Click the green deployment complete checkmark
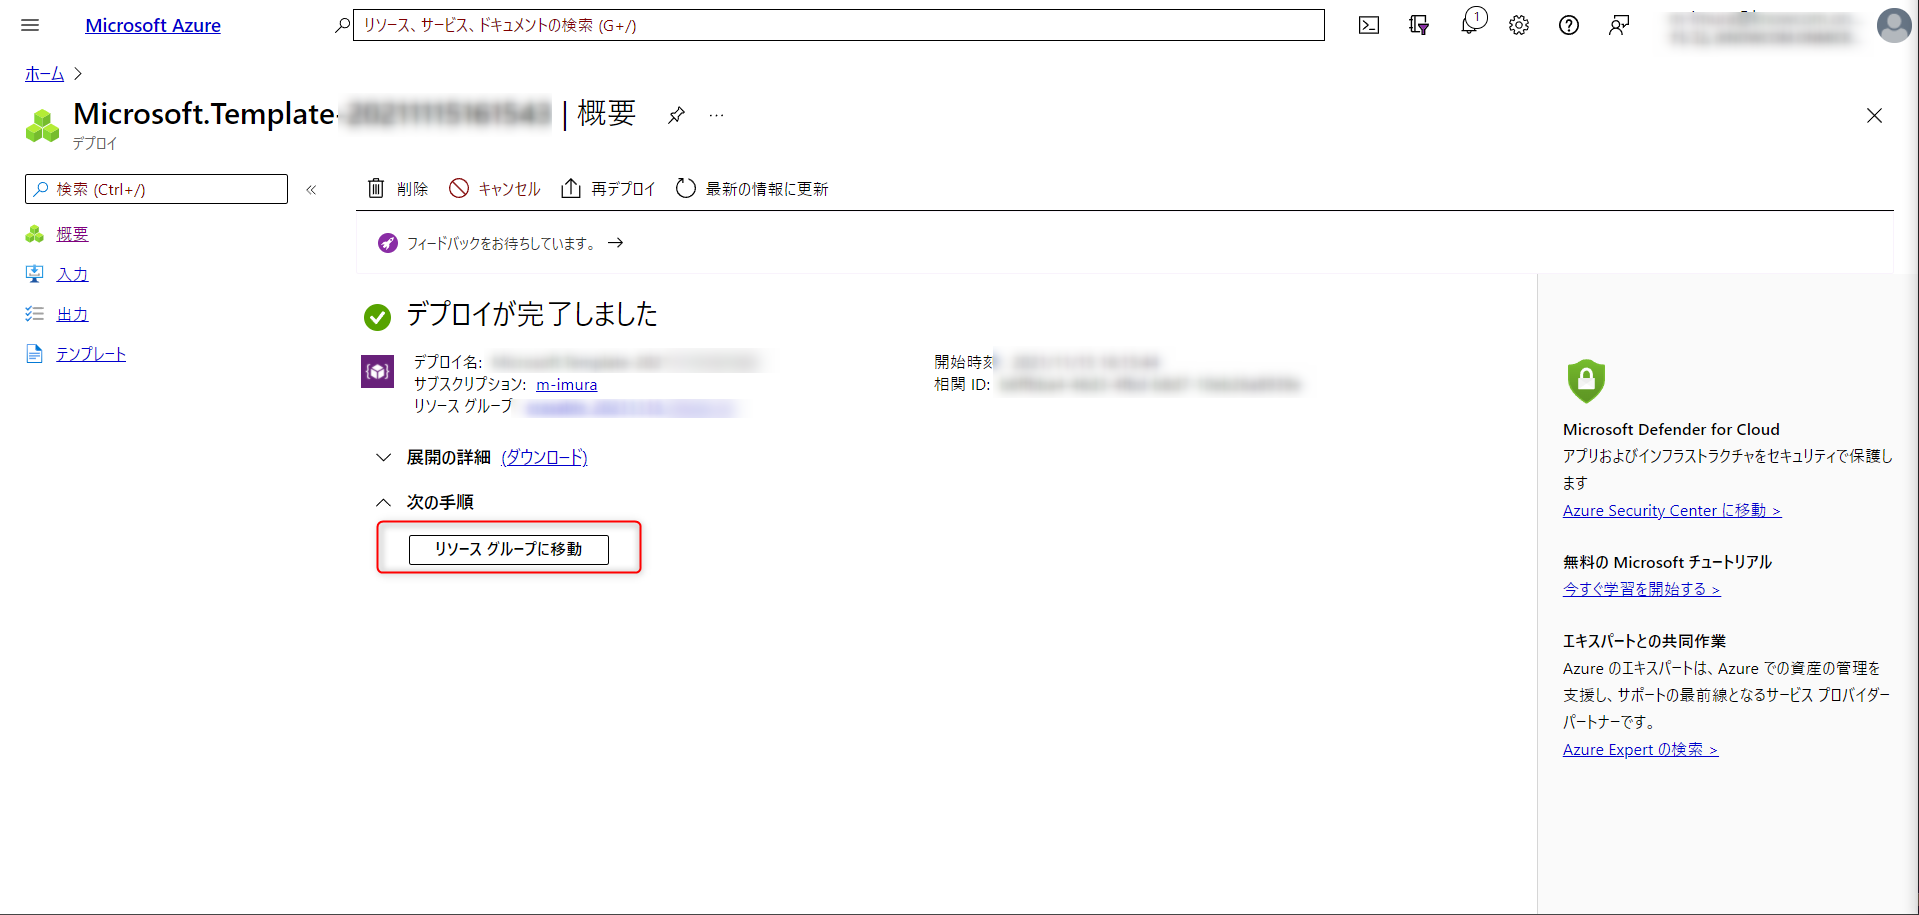The height and width of the screenshot is (915, 1919). pos(377,317)
